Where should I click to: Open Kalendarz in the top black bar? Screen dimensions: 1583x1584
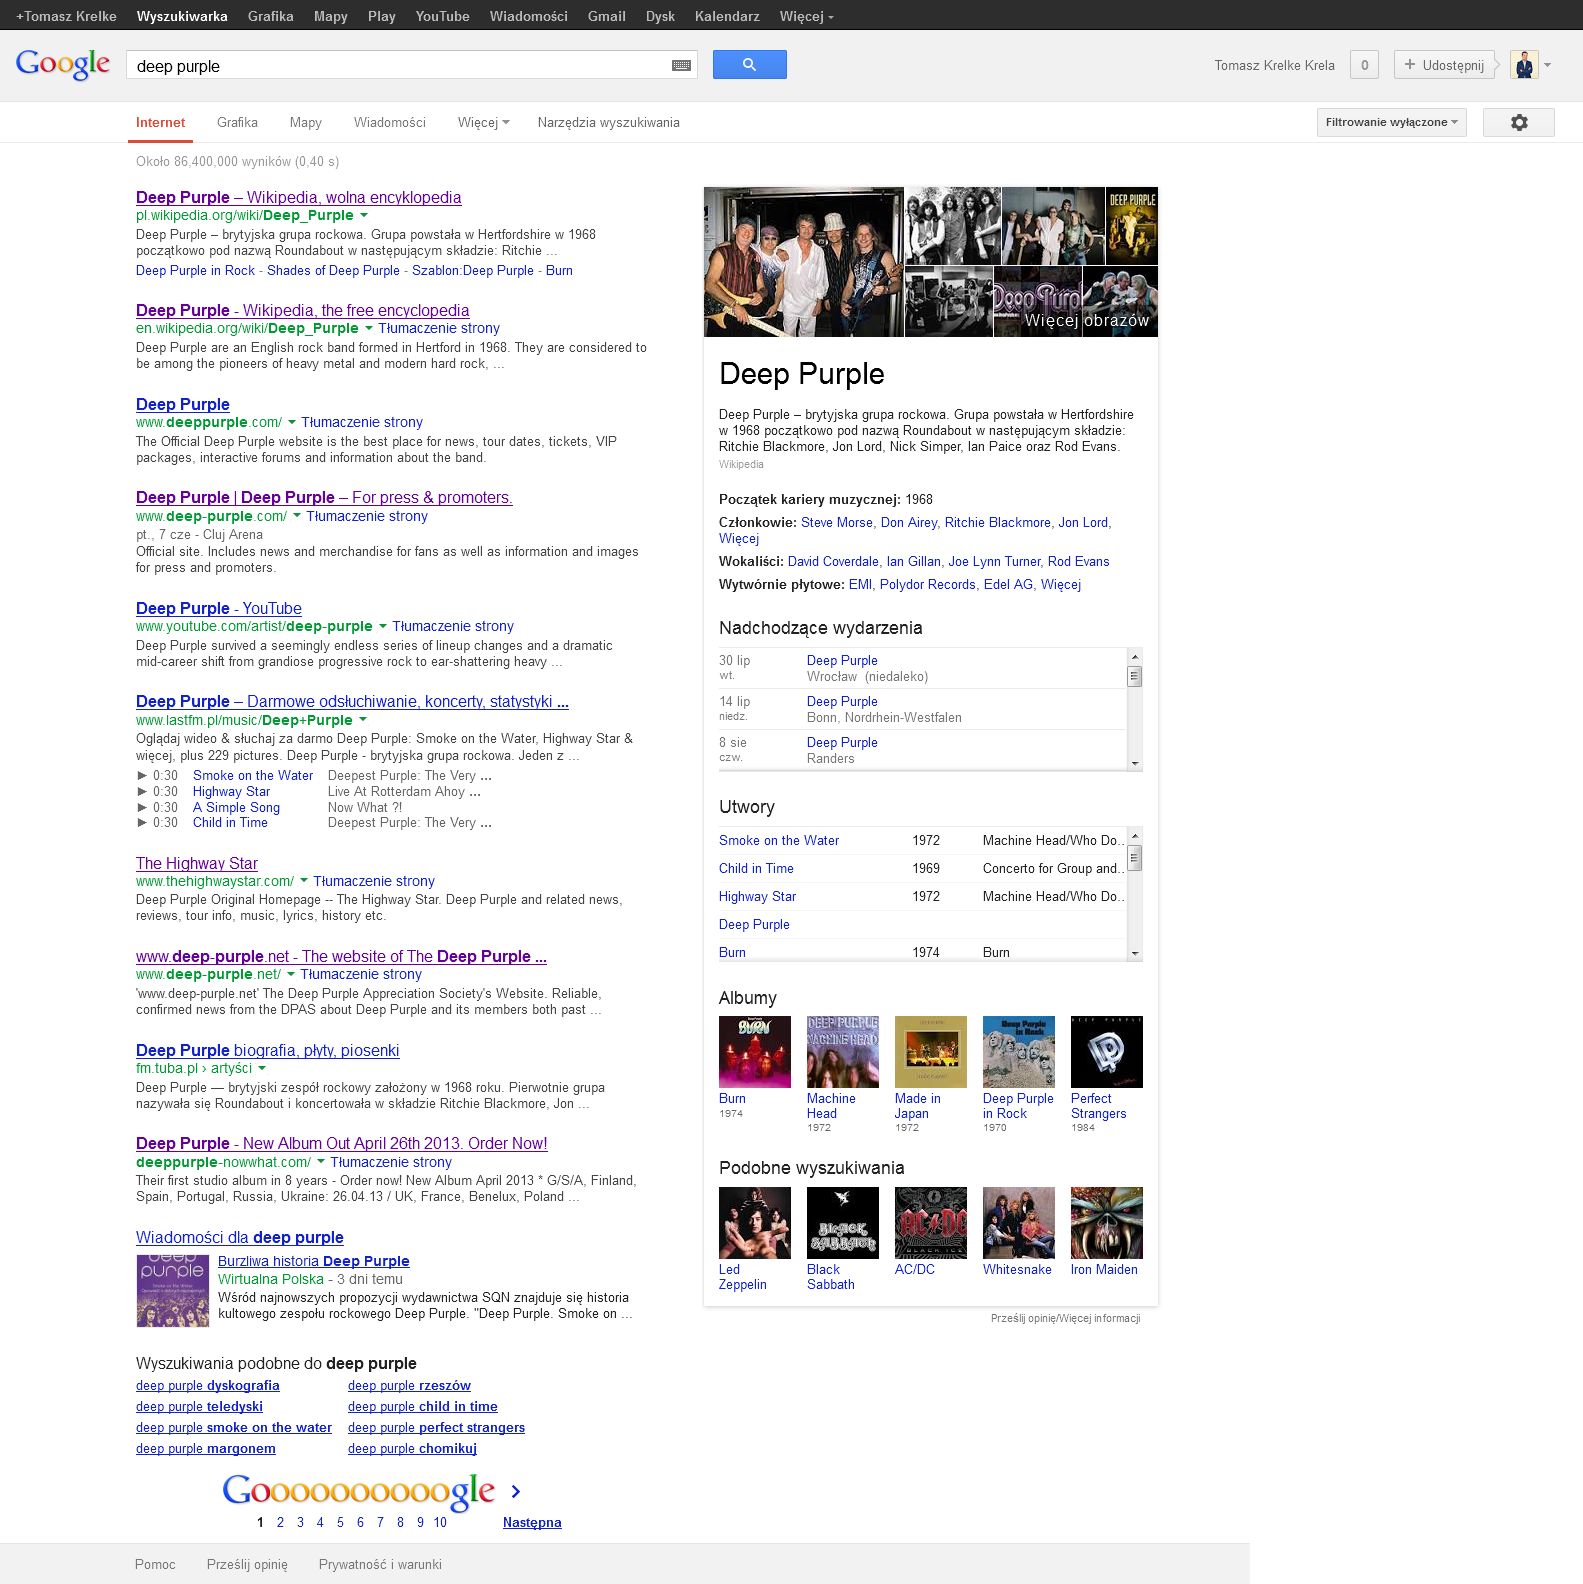point(727,16)
